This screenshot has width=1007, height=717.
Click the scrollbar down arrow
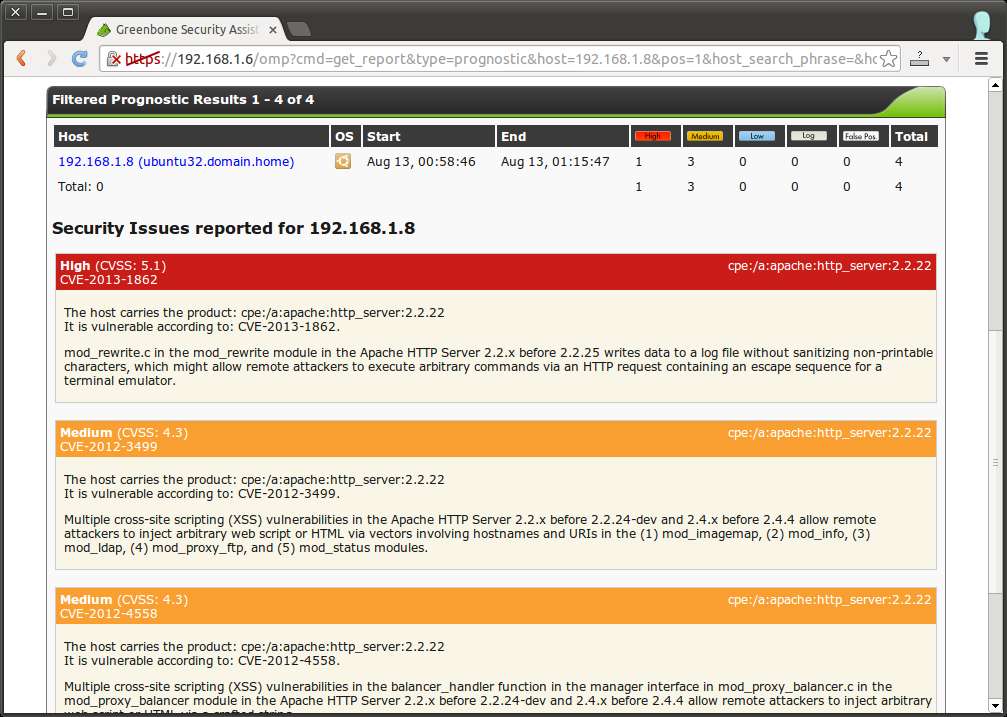click(x=995, y=705)
